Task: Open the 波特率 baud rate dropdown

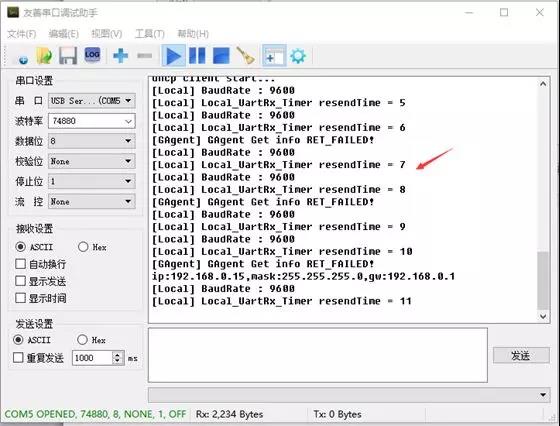Action: coord(92,121)
